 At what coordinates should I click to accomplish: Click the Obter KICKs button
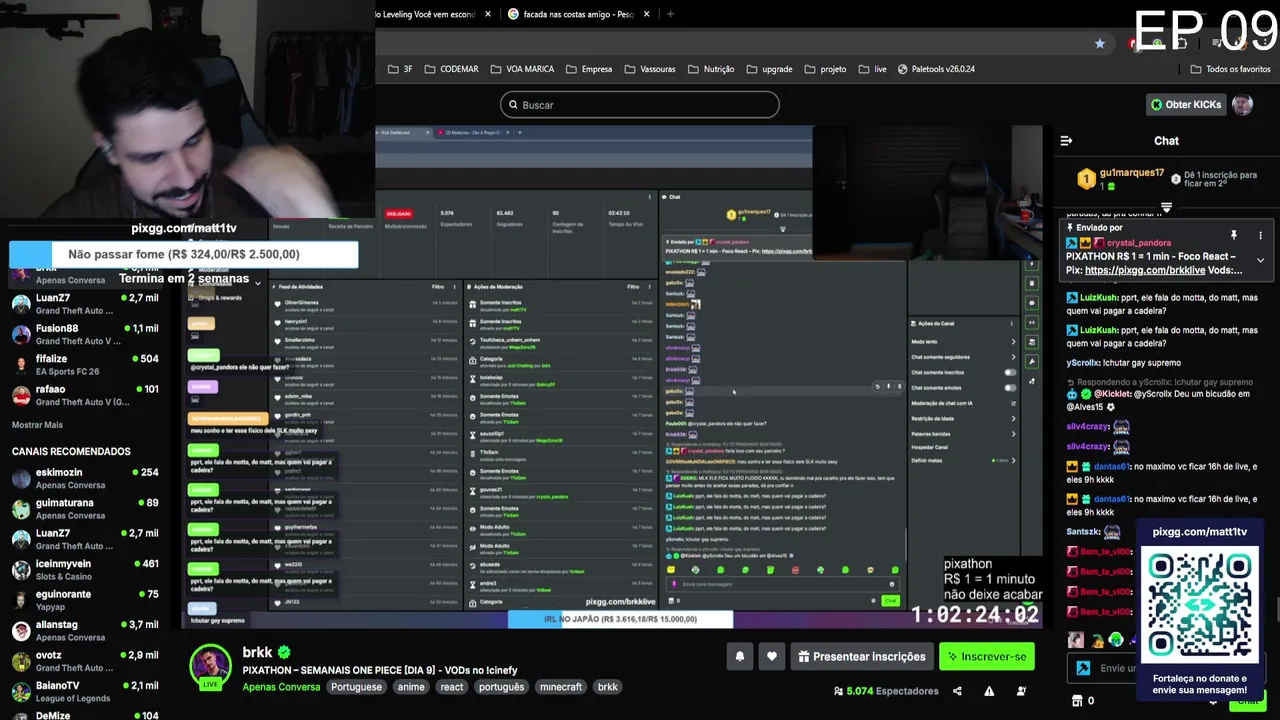tap(1185, 104)
